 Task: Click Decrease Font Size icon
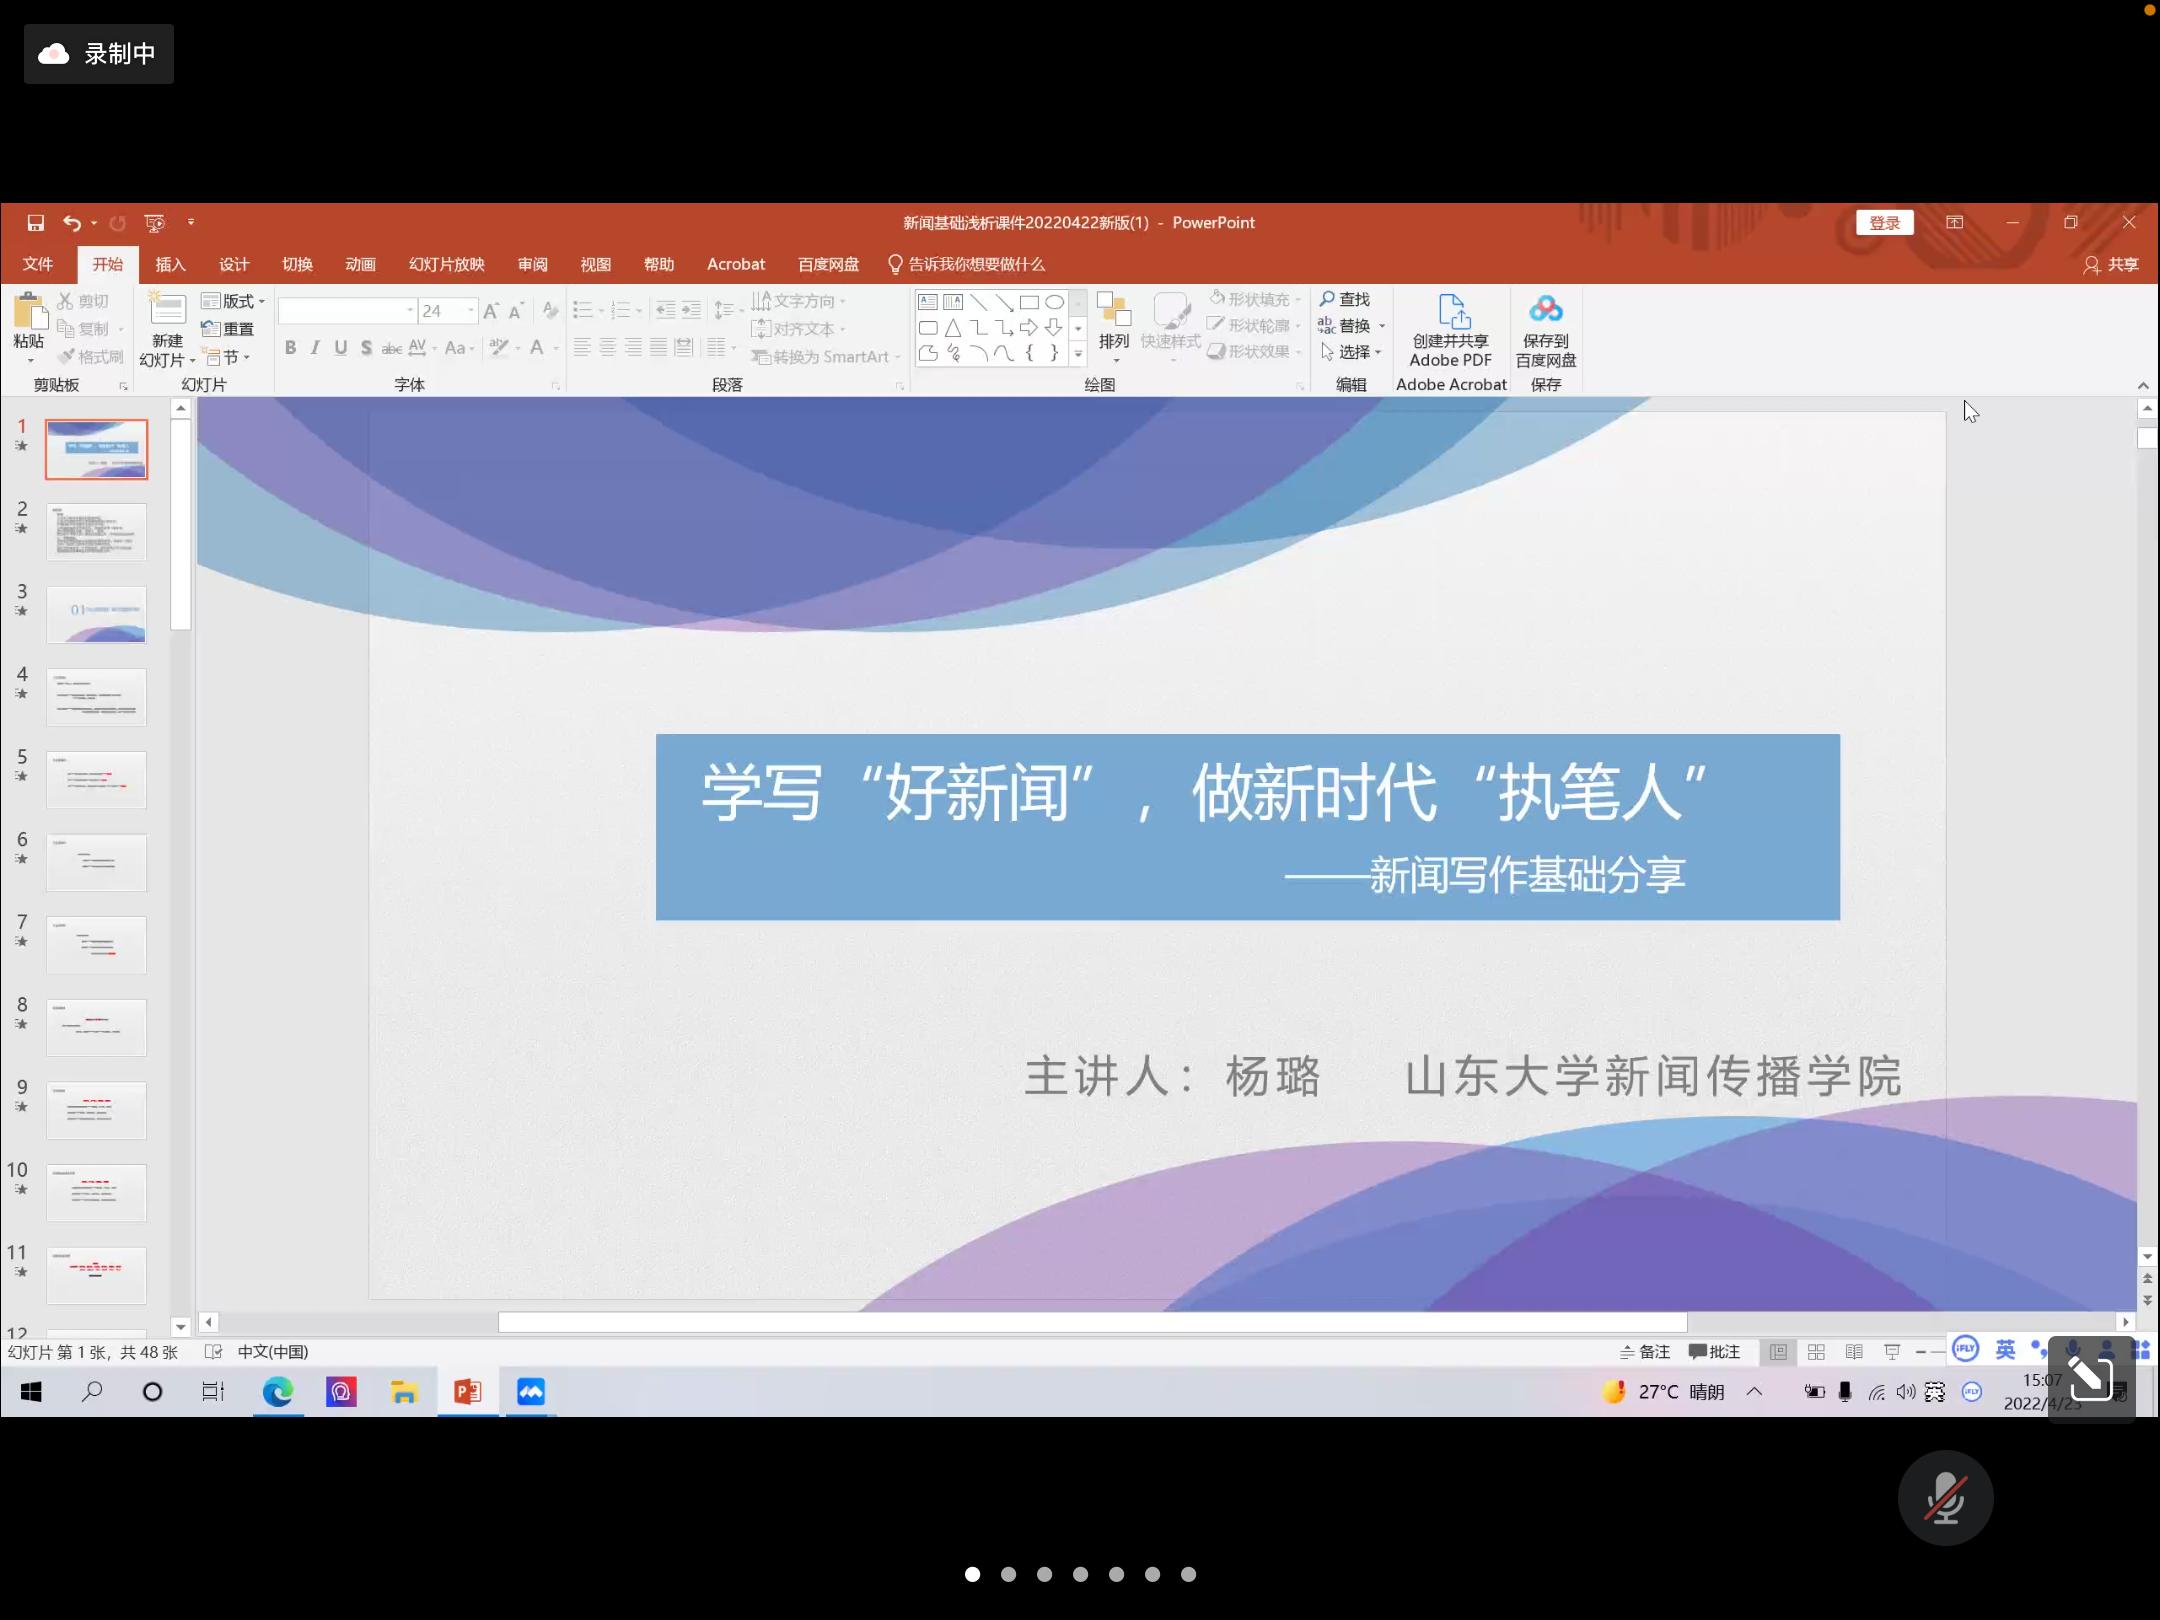[x=516, y=311]
